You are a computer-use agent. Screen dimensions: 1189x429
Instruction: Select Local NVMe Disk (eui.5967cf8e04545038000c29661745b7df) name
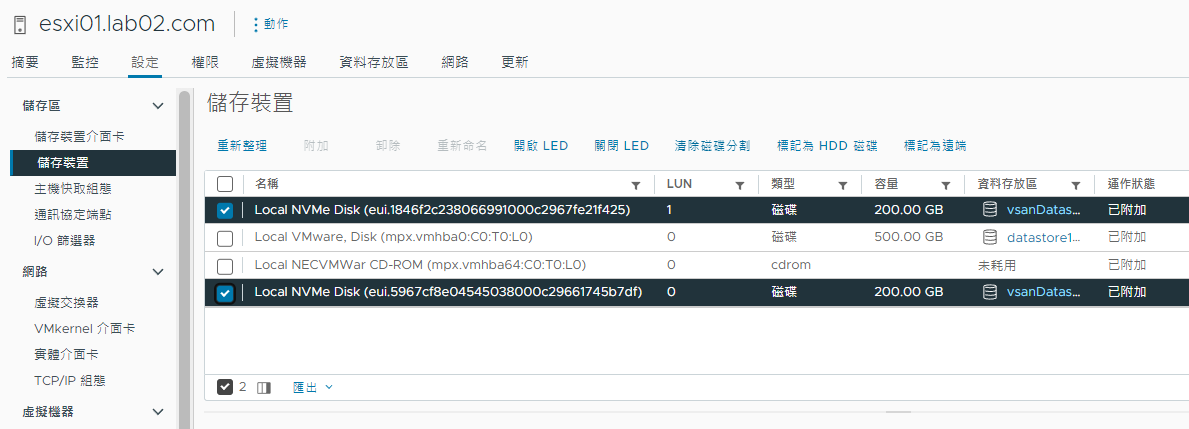point(448,292)
